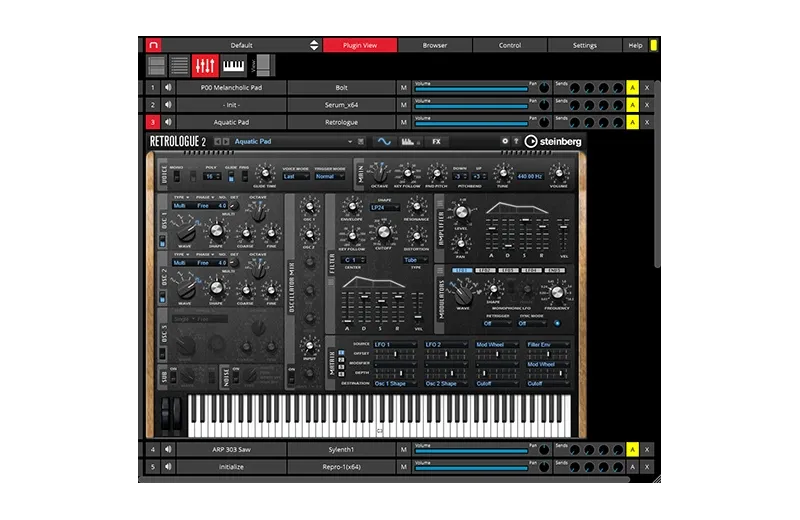Screen dimensions: 800x520
Task: Expand the Voice Mode Last dropdown
Action: tap(296, 176)
